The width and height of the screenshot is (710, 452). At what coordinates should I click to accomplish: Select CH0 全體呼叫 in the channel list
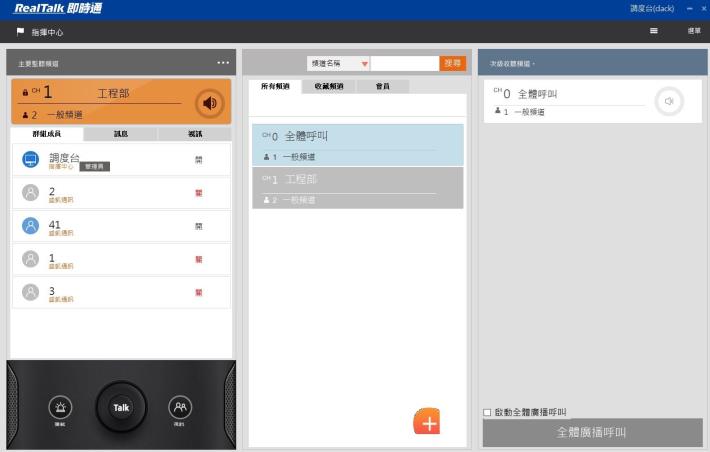[x=358, y=145]
